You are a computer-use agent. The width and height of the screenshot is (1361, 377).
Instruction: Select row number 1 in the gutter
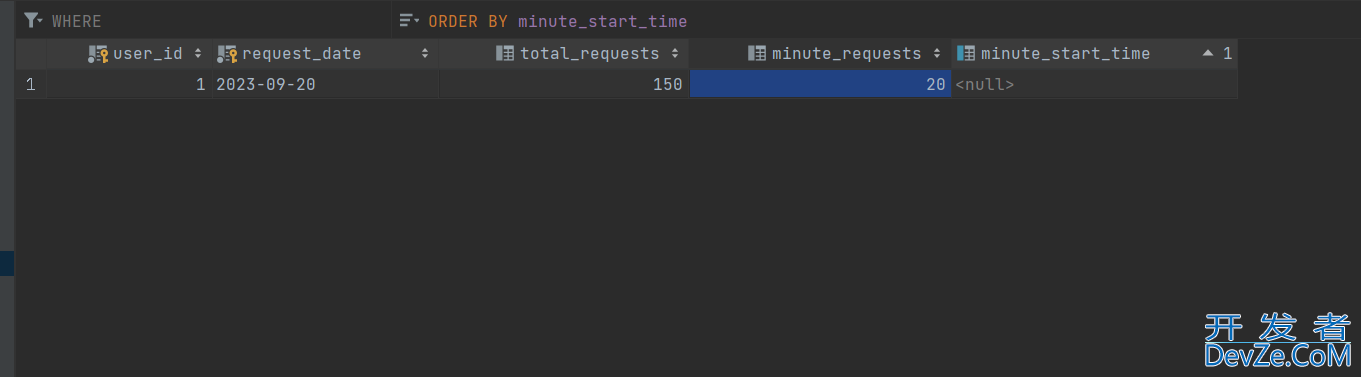pyautogui.click(x=30, y=85)
